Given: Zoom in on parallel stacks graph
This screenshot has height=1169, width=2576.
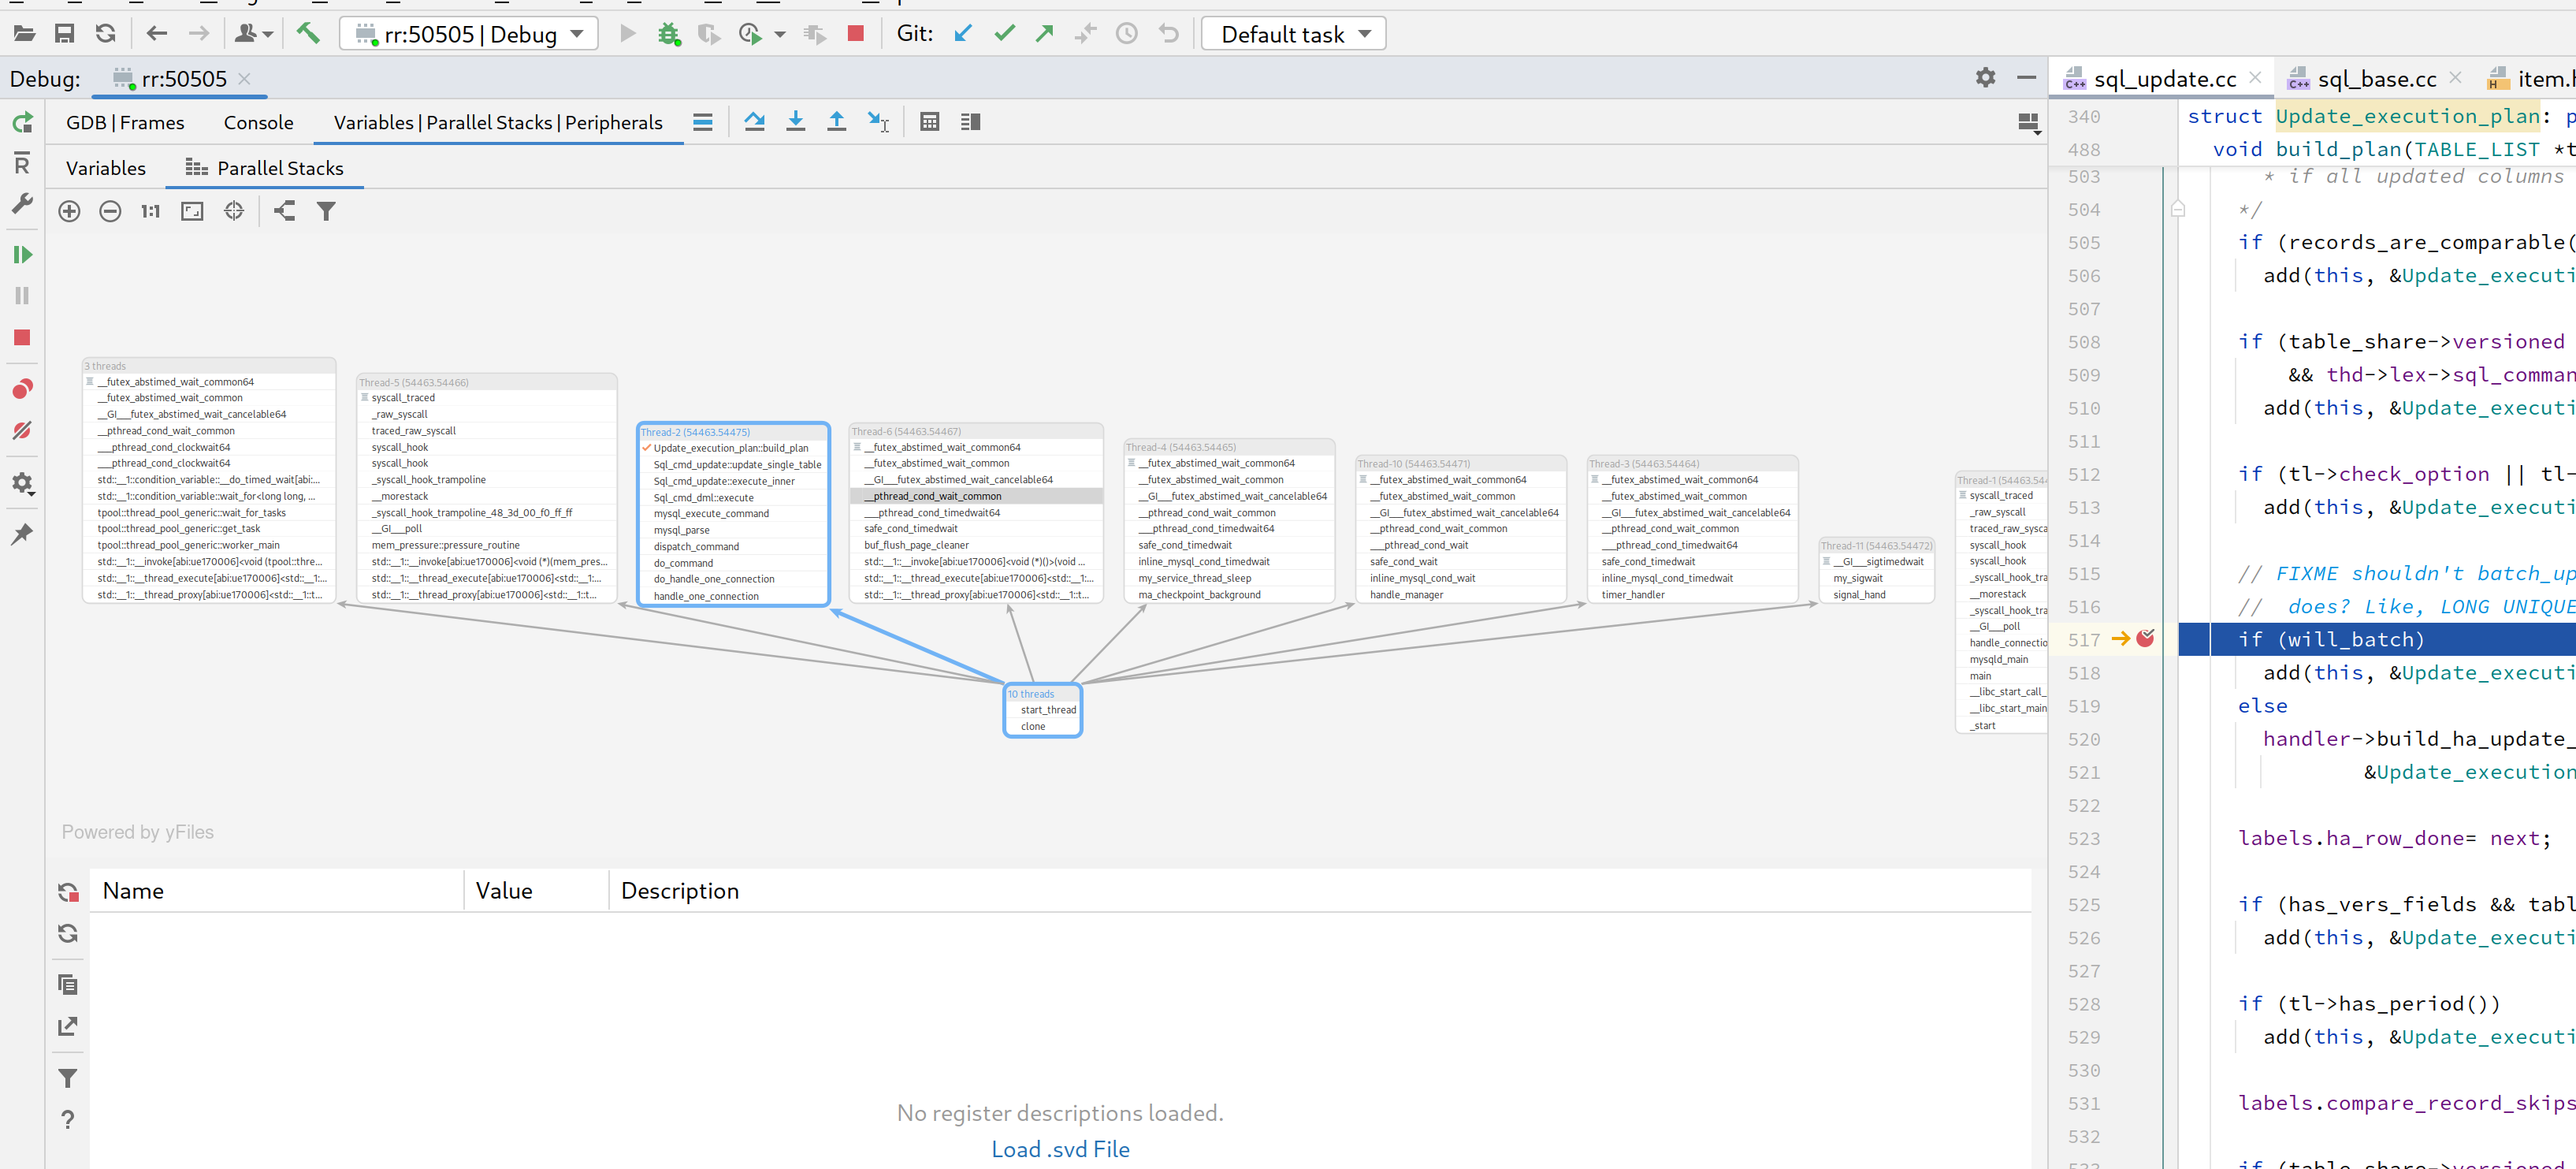Looking at the screenshot, I should tap(69, 211).
